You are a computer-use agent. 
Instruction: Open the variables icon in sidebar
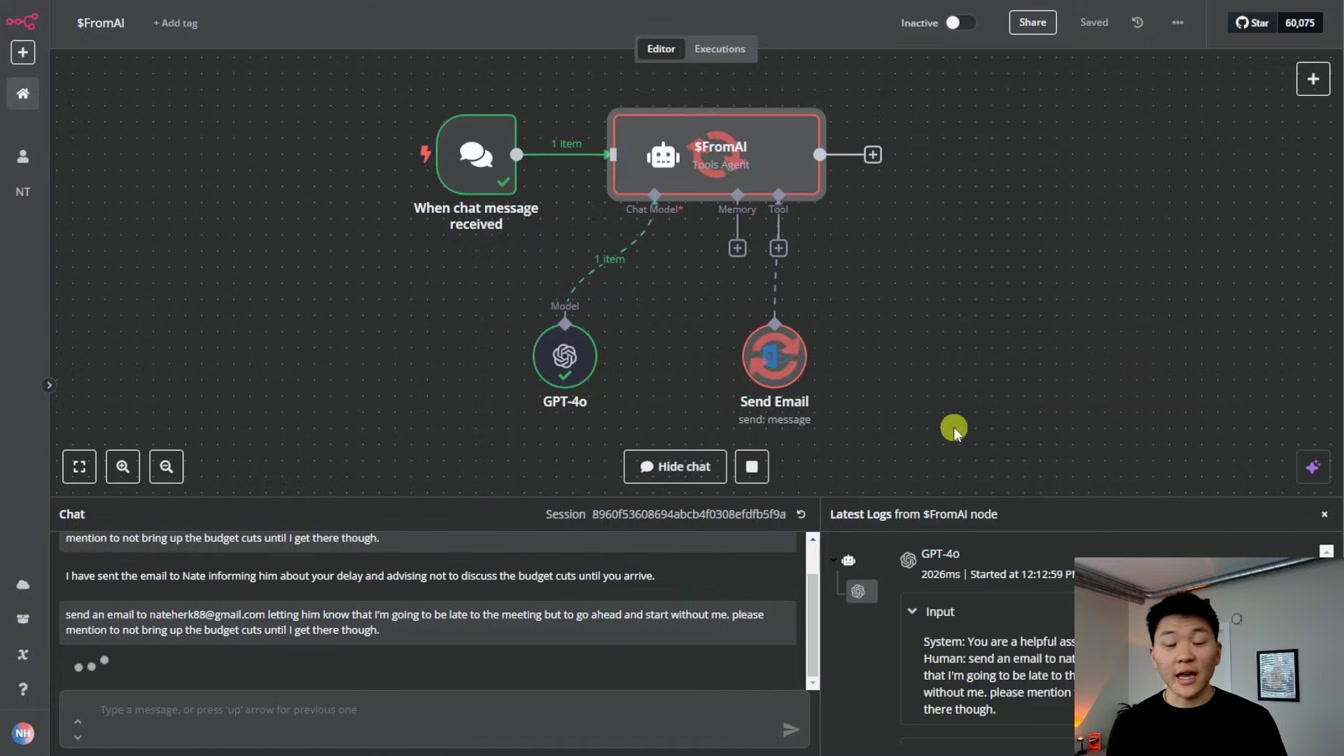tap(22, 654)
